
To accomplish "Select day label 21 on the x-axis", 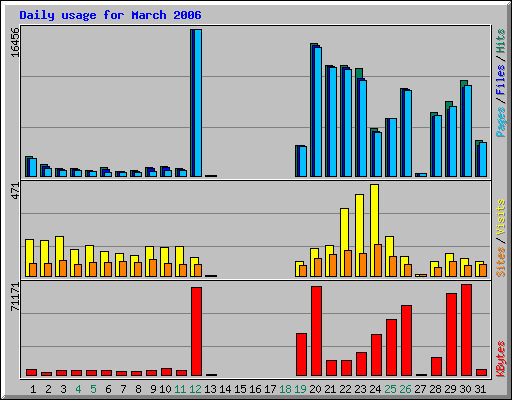I will pyautogui.click(x=330, y=389).
